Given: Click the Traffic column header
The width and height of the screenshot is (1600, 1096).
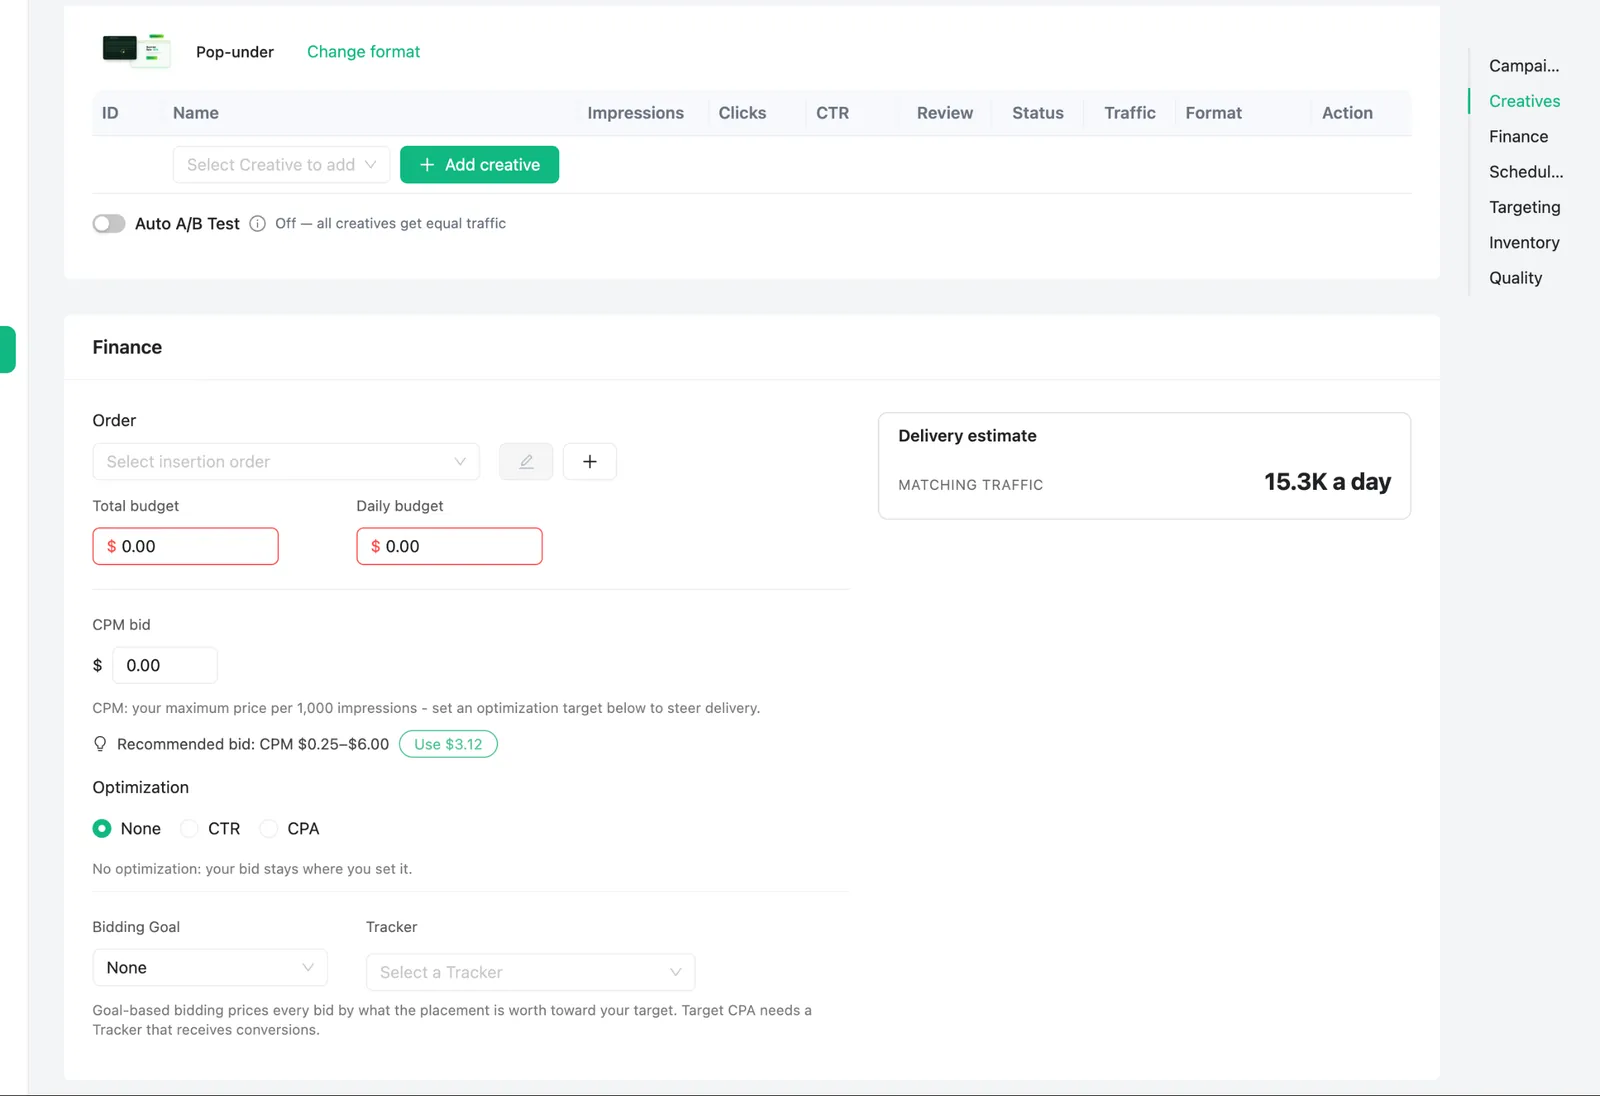Looking at the screenshot, I should tap(1129, 113).
